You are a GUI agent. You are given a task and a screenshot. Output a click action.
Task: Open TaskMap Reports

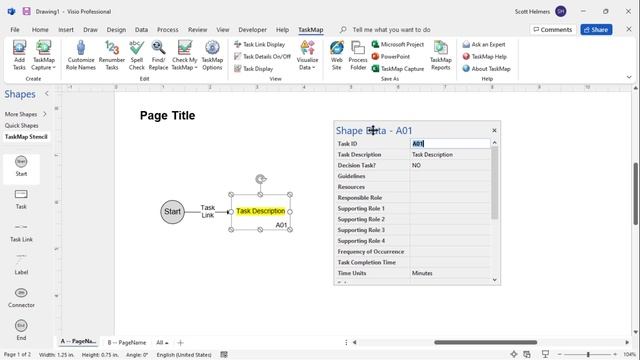[440, 55]
